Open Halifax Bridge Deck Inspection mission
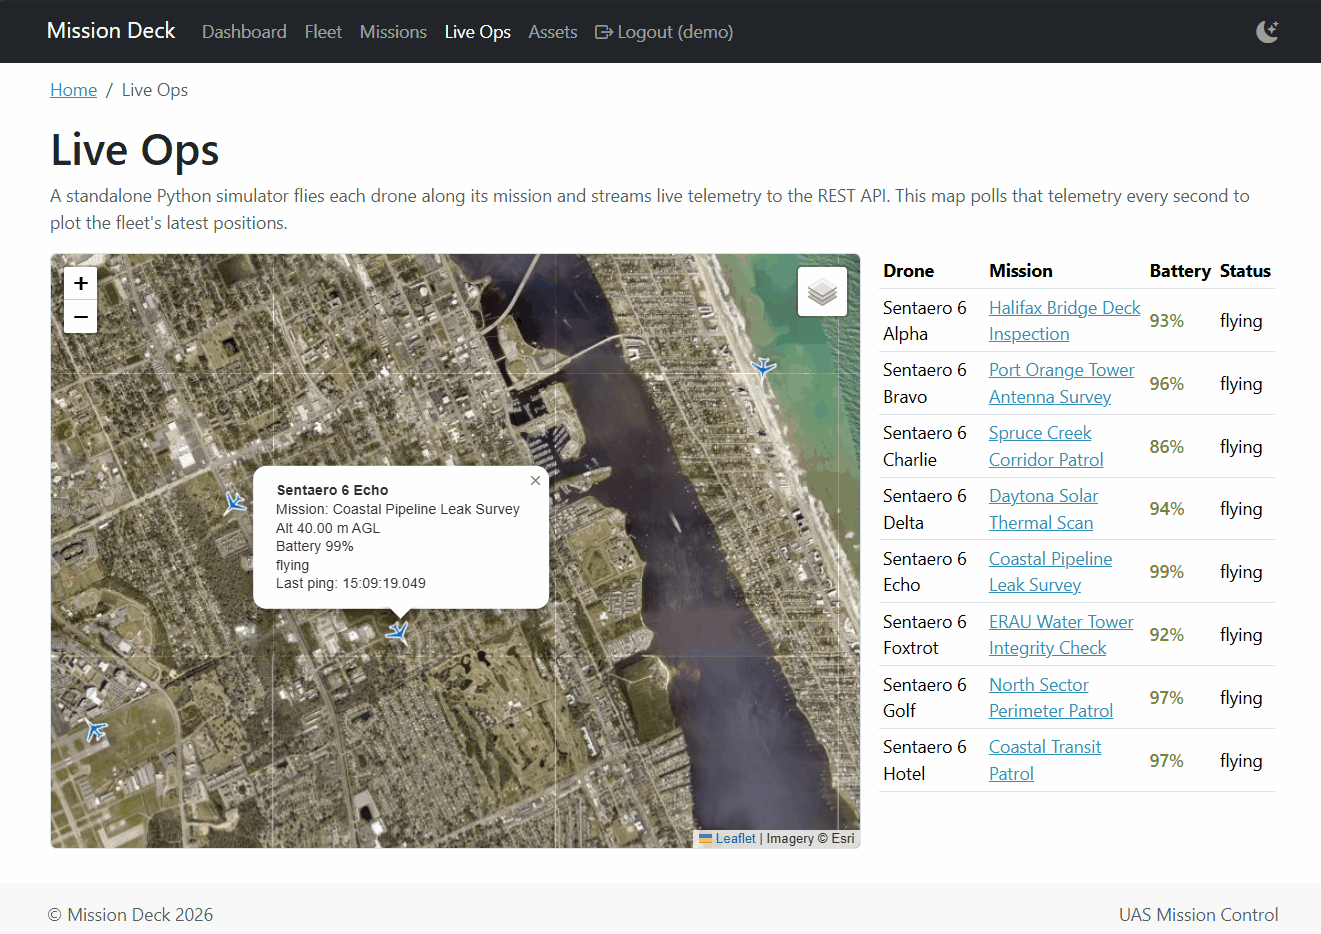 [x=1064, y=321]
